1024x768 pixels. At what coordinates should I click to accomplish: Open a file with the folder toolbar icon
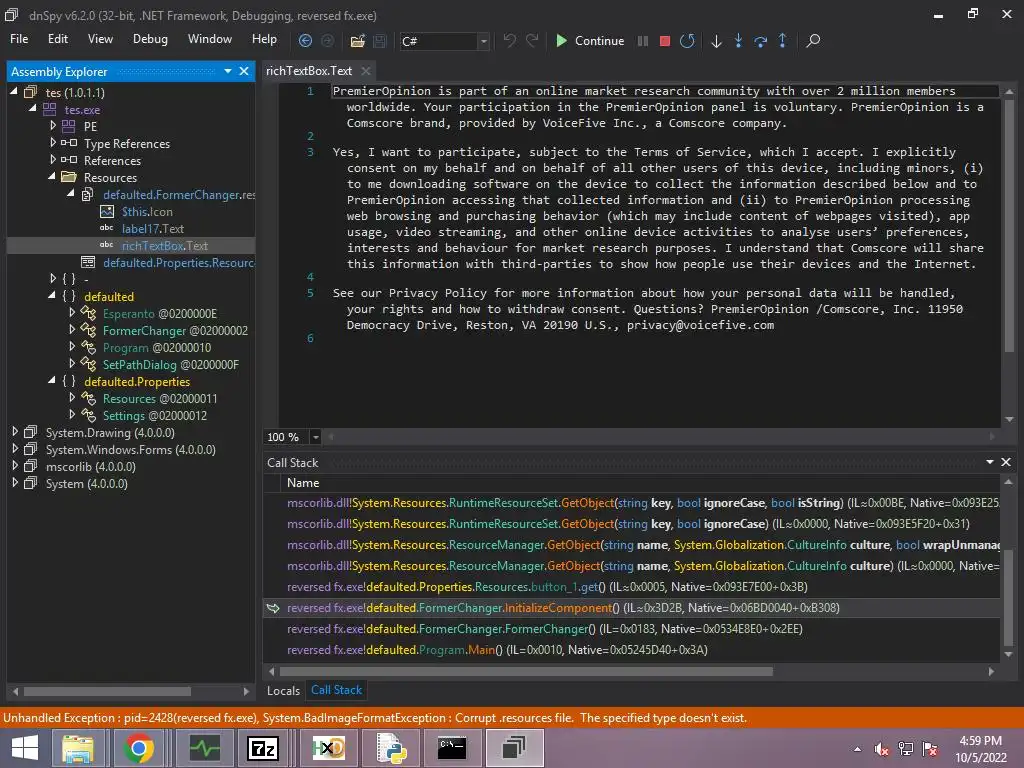357,40
